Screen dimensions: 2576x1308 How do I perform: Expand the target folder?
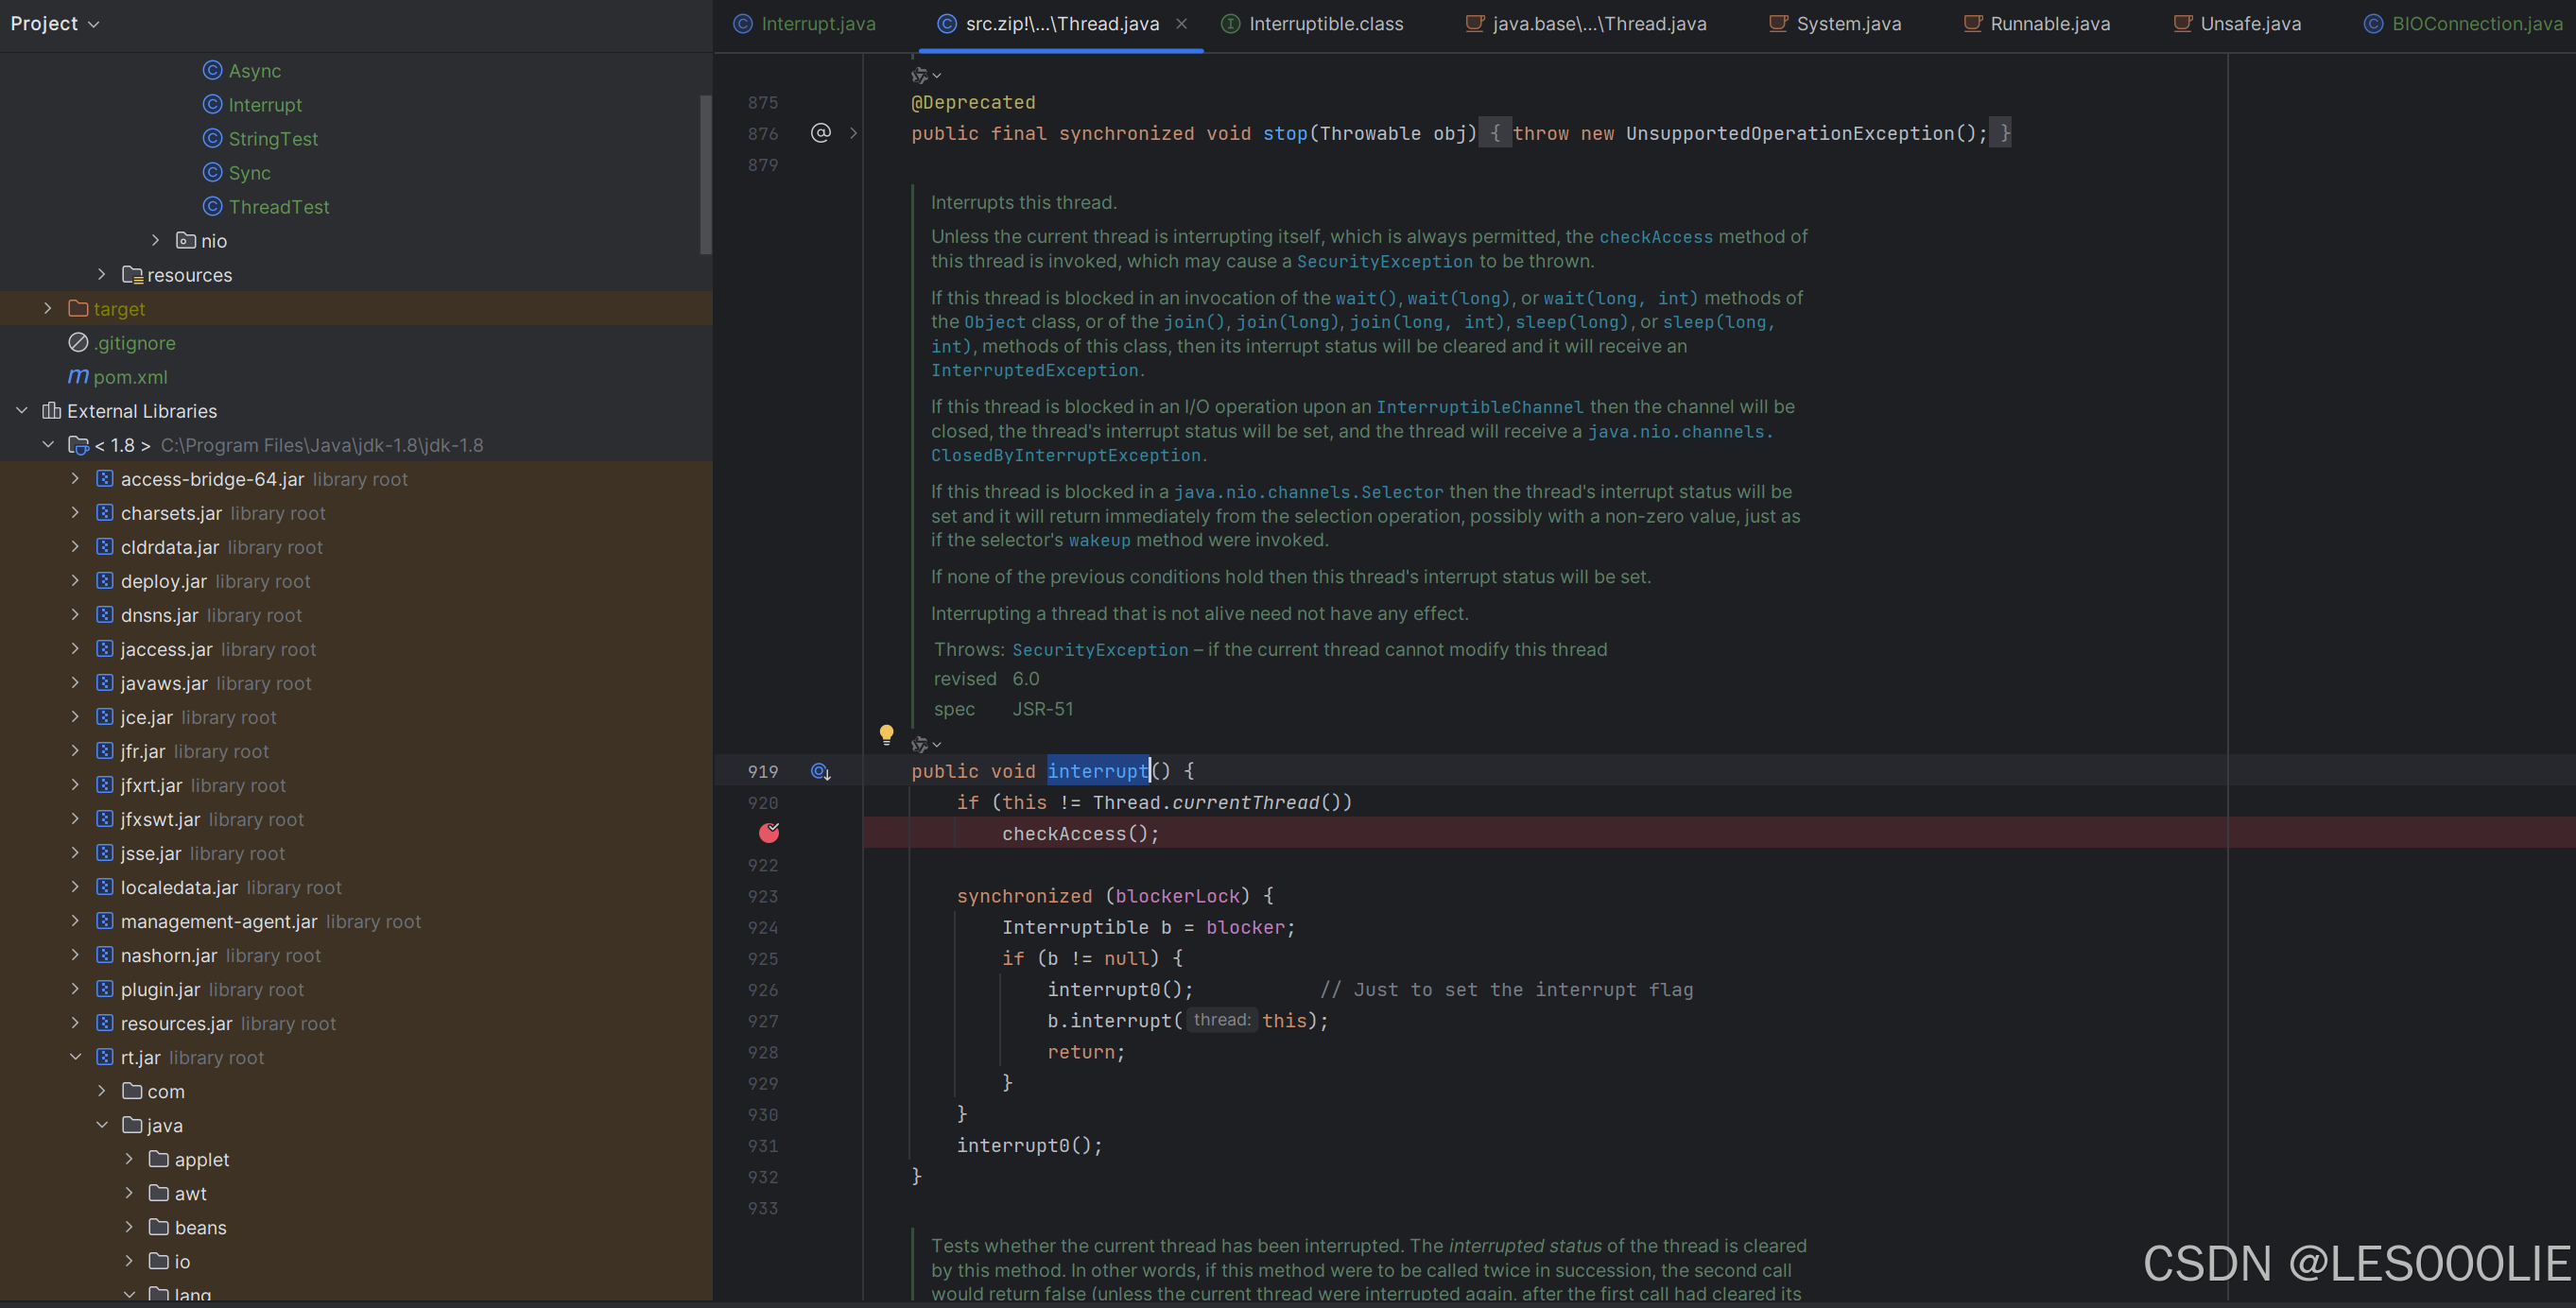click(47, 309)
